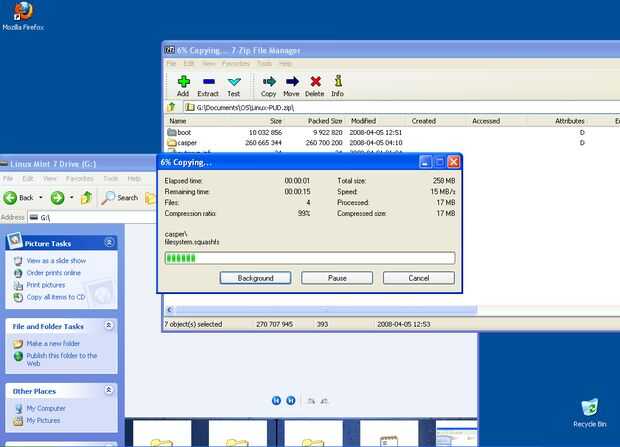Click Back button in Explorer window

[19, 197]
